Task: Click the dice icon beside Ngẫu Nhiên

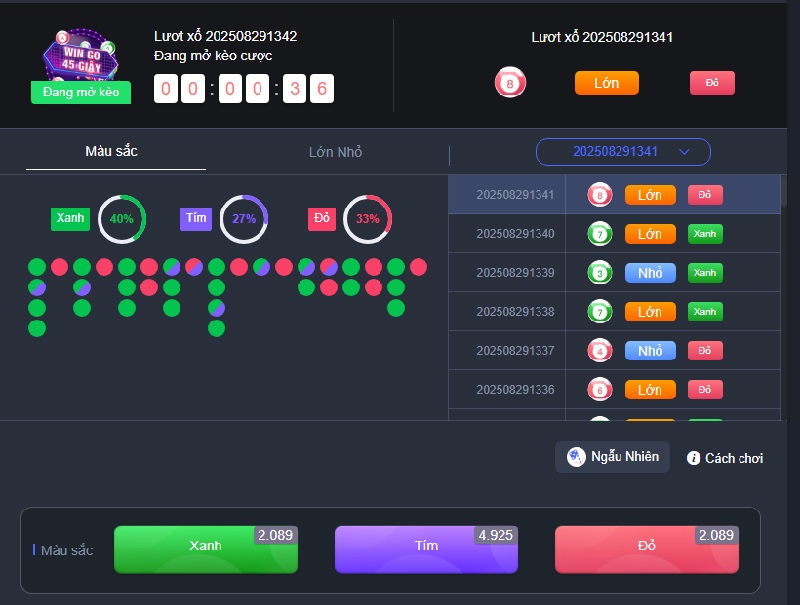Action: (576, 457)
